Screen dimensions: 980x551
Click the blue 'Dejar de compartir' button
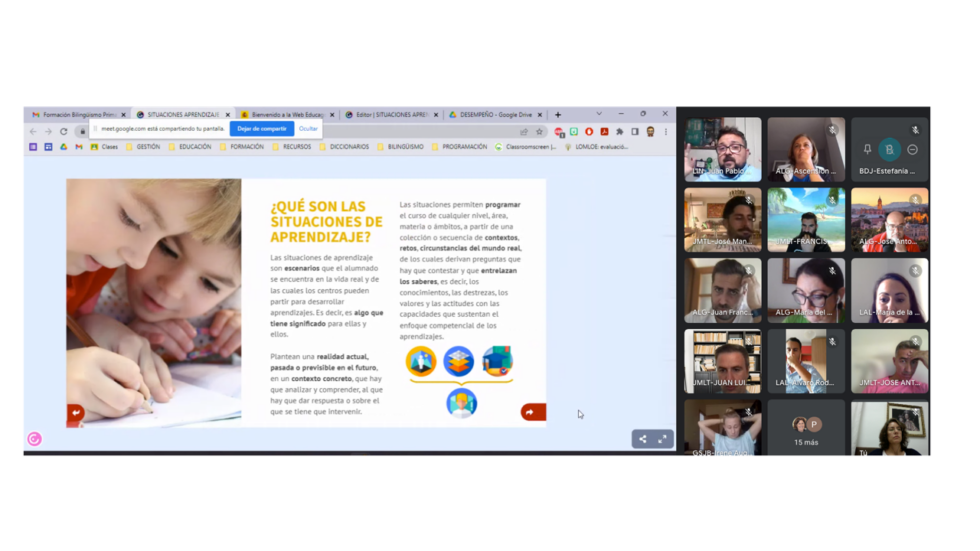pyautogui.click(x=262, y=129)
